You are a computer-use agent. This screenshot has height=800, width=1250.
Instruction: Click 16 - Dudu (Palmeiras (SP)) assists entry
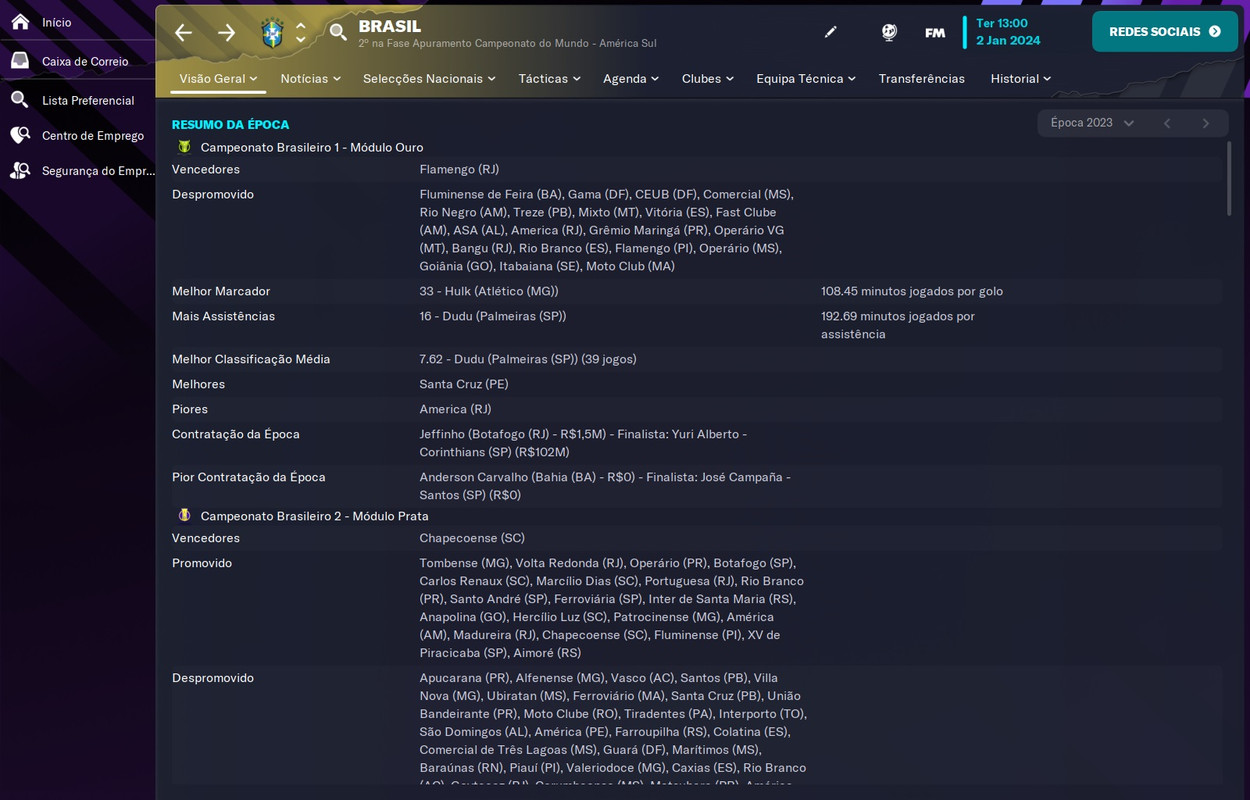(x=493, y=316)
